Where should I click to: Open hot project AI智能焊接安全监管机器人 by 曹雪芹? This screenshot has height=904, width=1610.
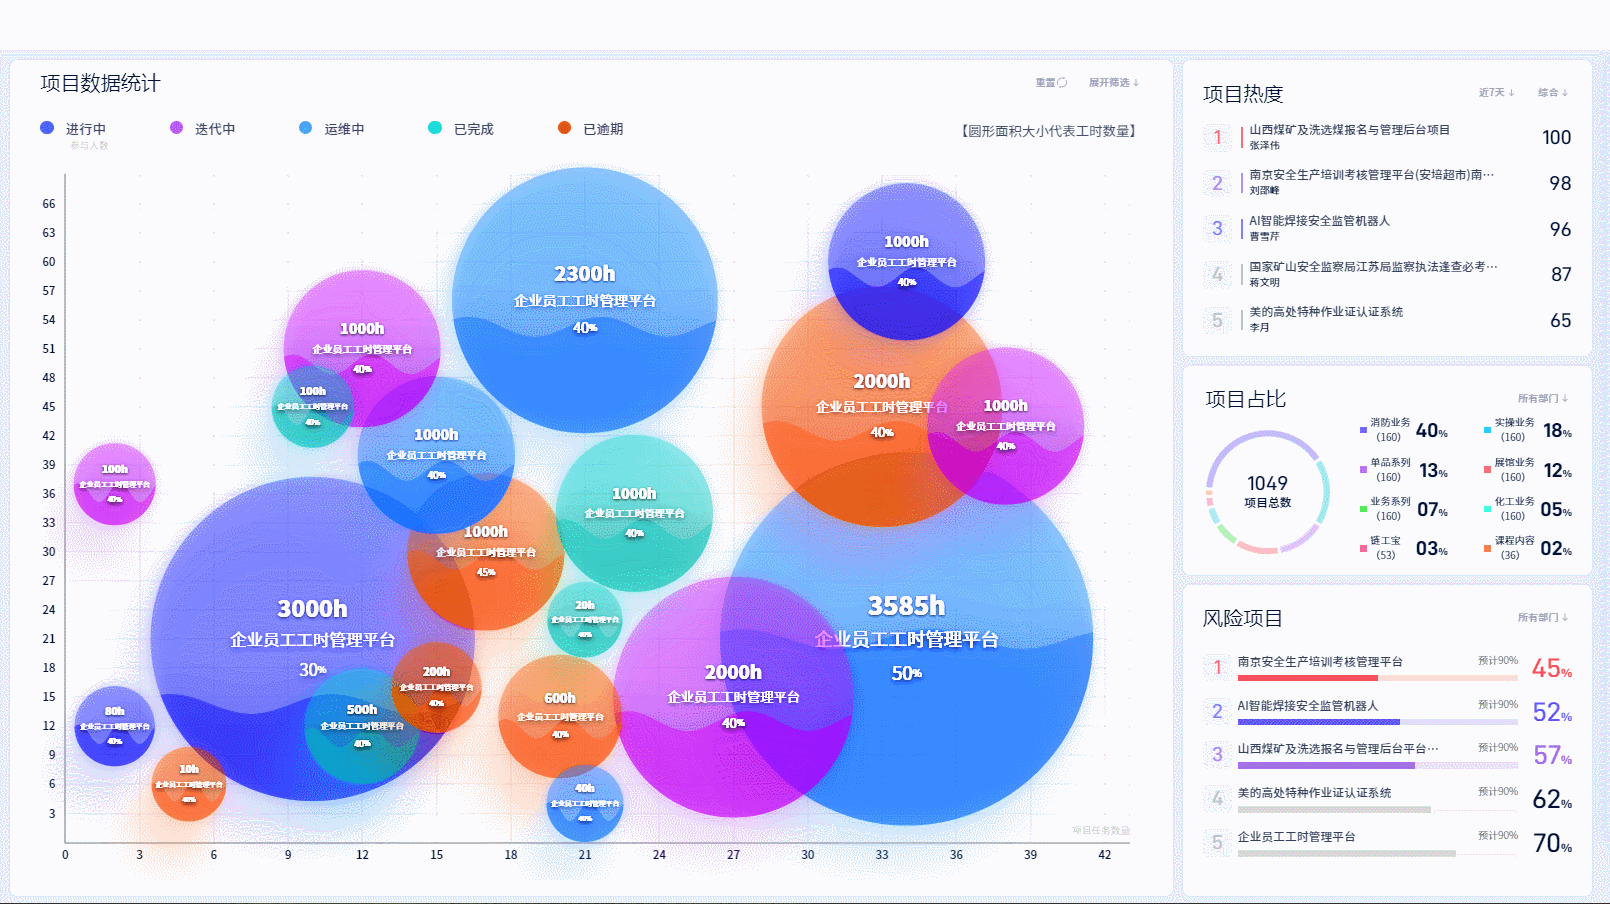1319,221
